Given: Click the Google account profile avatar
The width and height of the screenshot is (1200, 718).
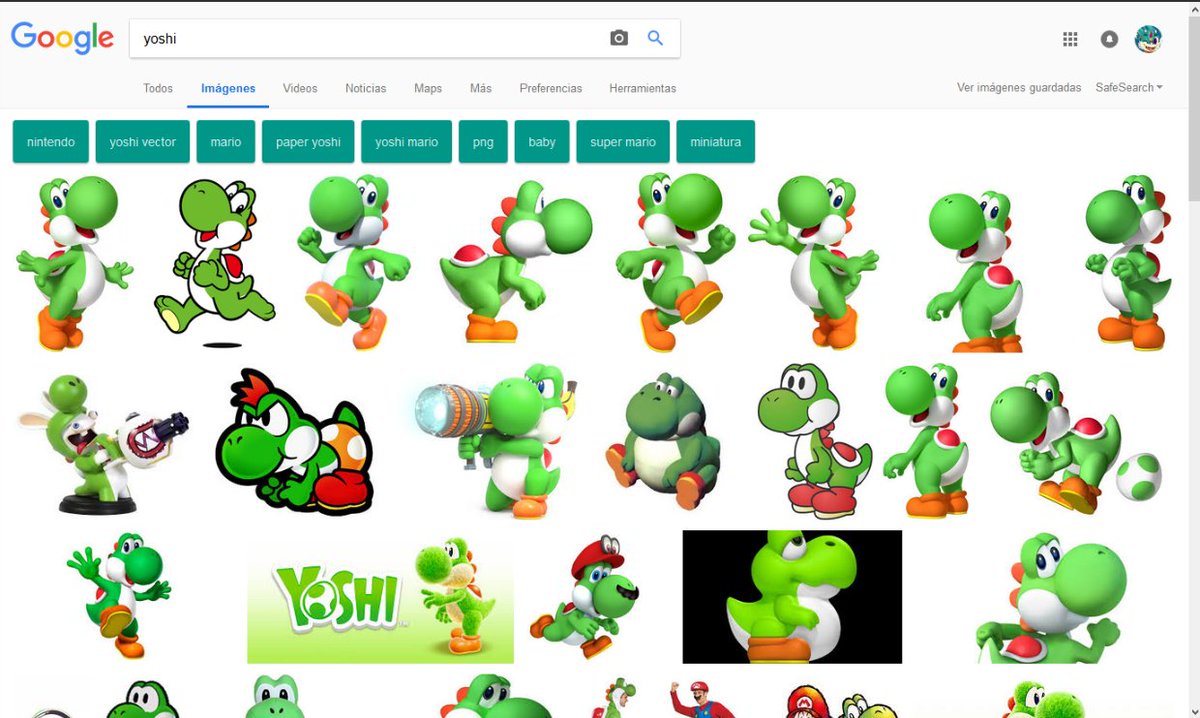Looking at the screenshot, I should (1148, 38).
